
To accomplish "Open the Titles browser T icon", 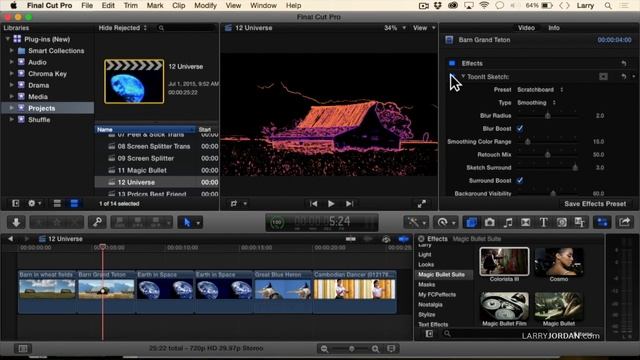I will pos(543,222).
